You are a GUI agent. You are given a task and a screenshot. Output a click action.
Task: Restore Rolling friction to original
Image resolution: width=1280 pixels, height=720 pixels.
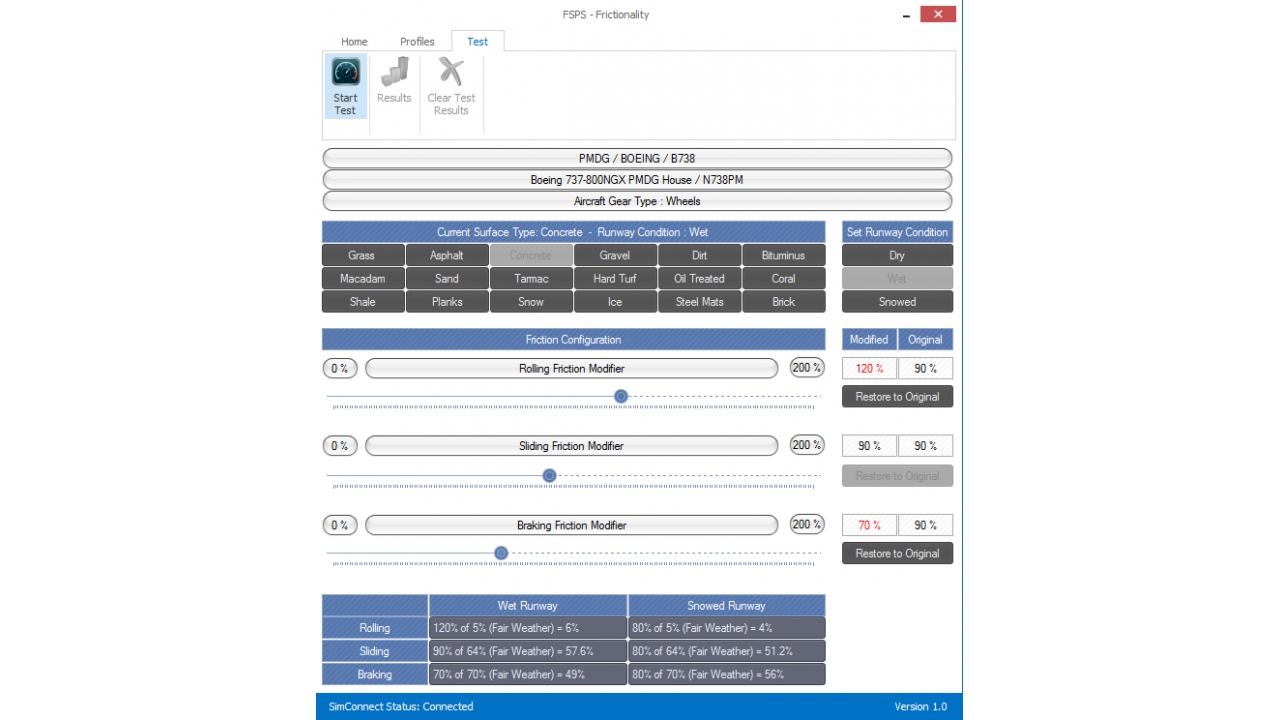(x=897, y=396)
